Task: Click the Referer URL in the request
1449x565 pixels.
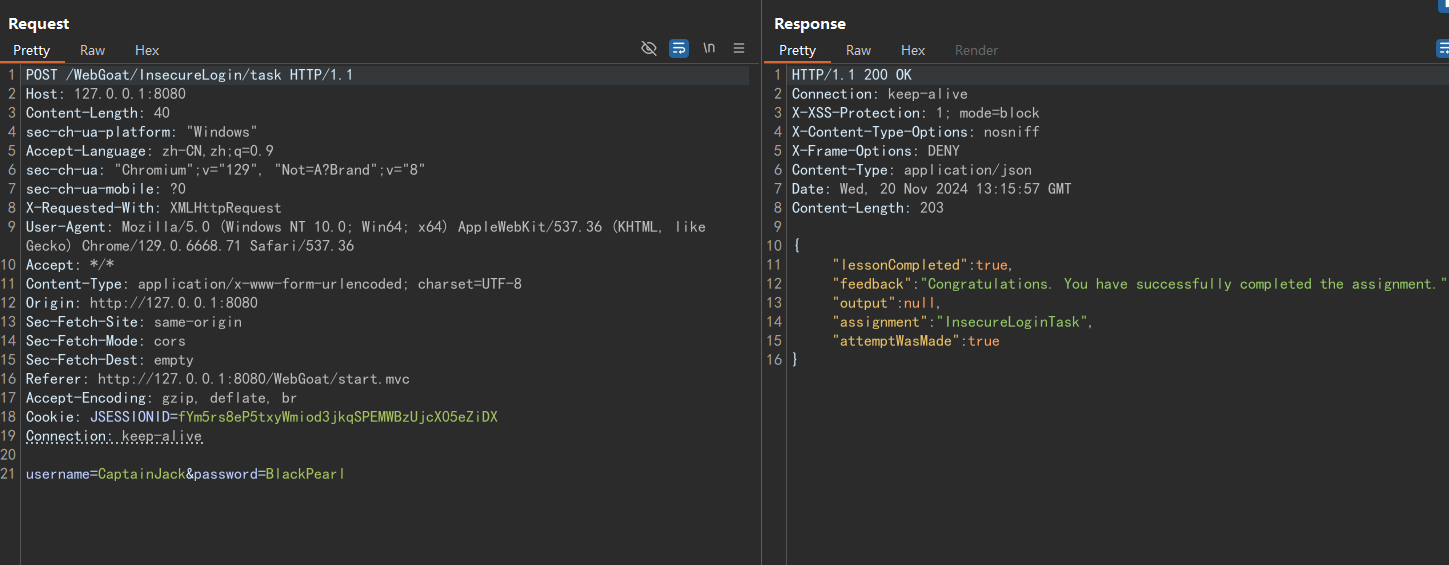Action: click(253, 379)
